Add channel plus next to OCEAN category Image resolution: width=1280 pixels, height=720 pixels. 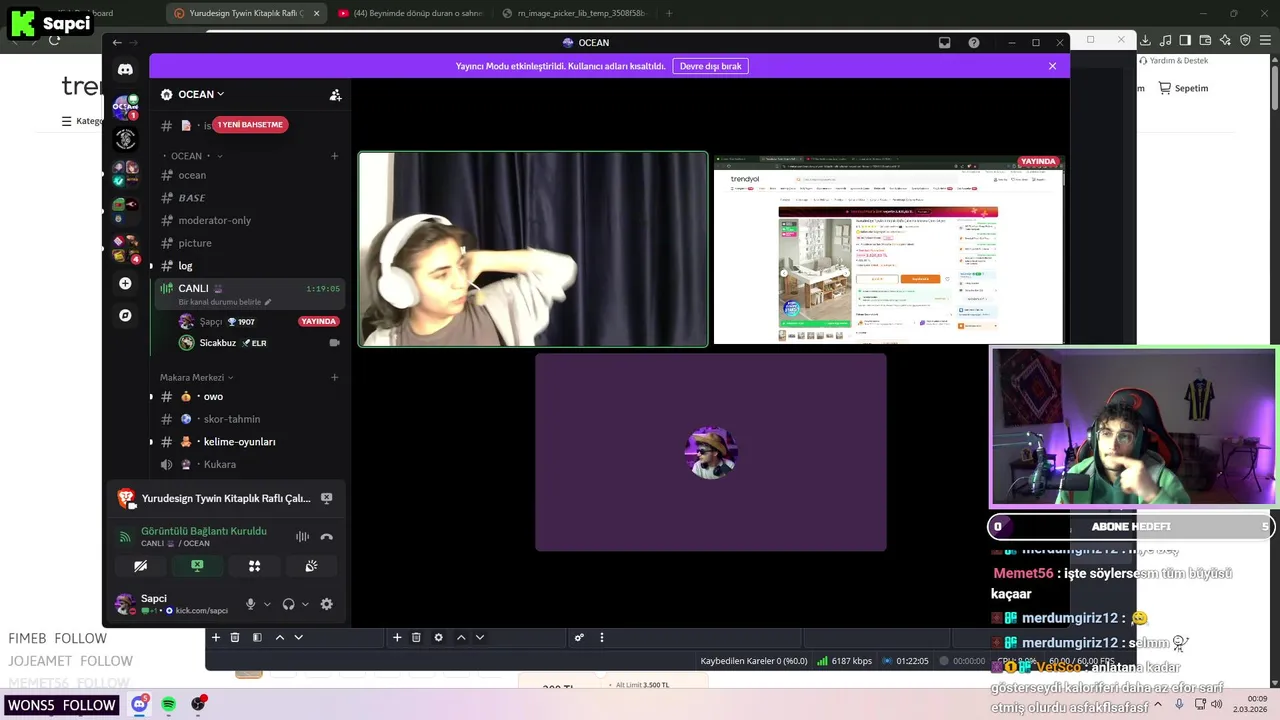click(x=334, y=156)
